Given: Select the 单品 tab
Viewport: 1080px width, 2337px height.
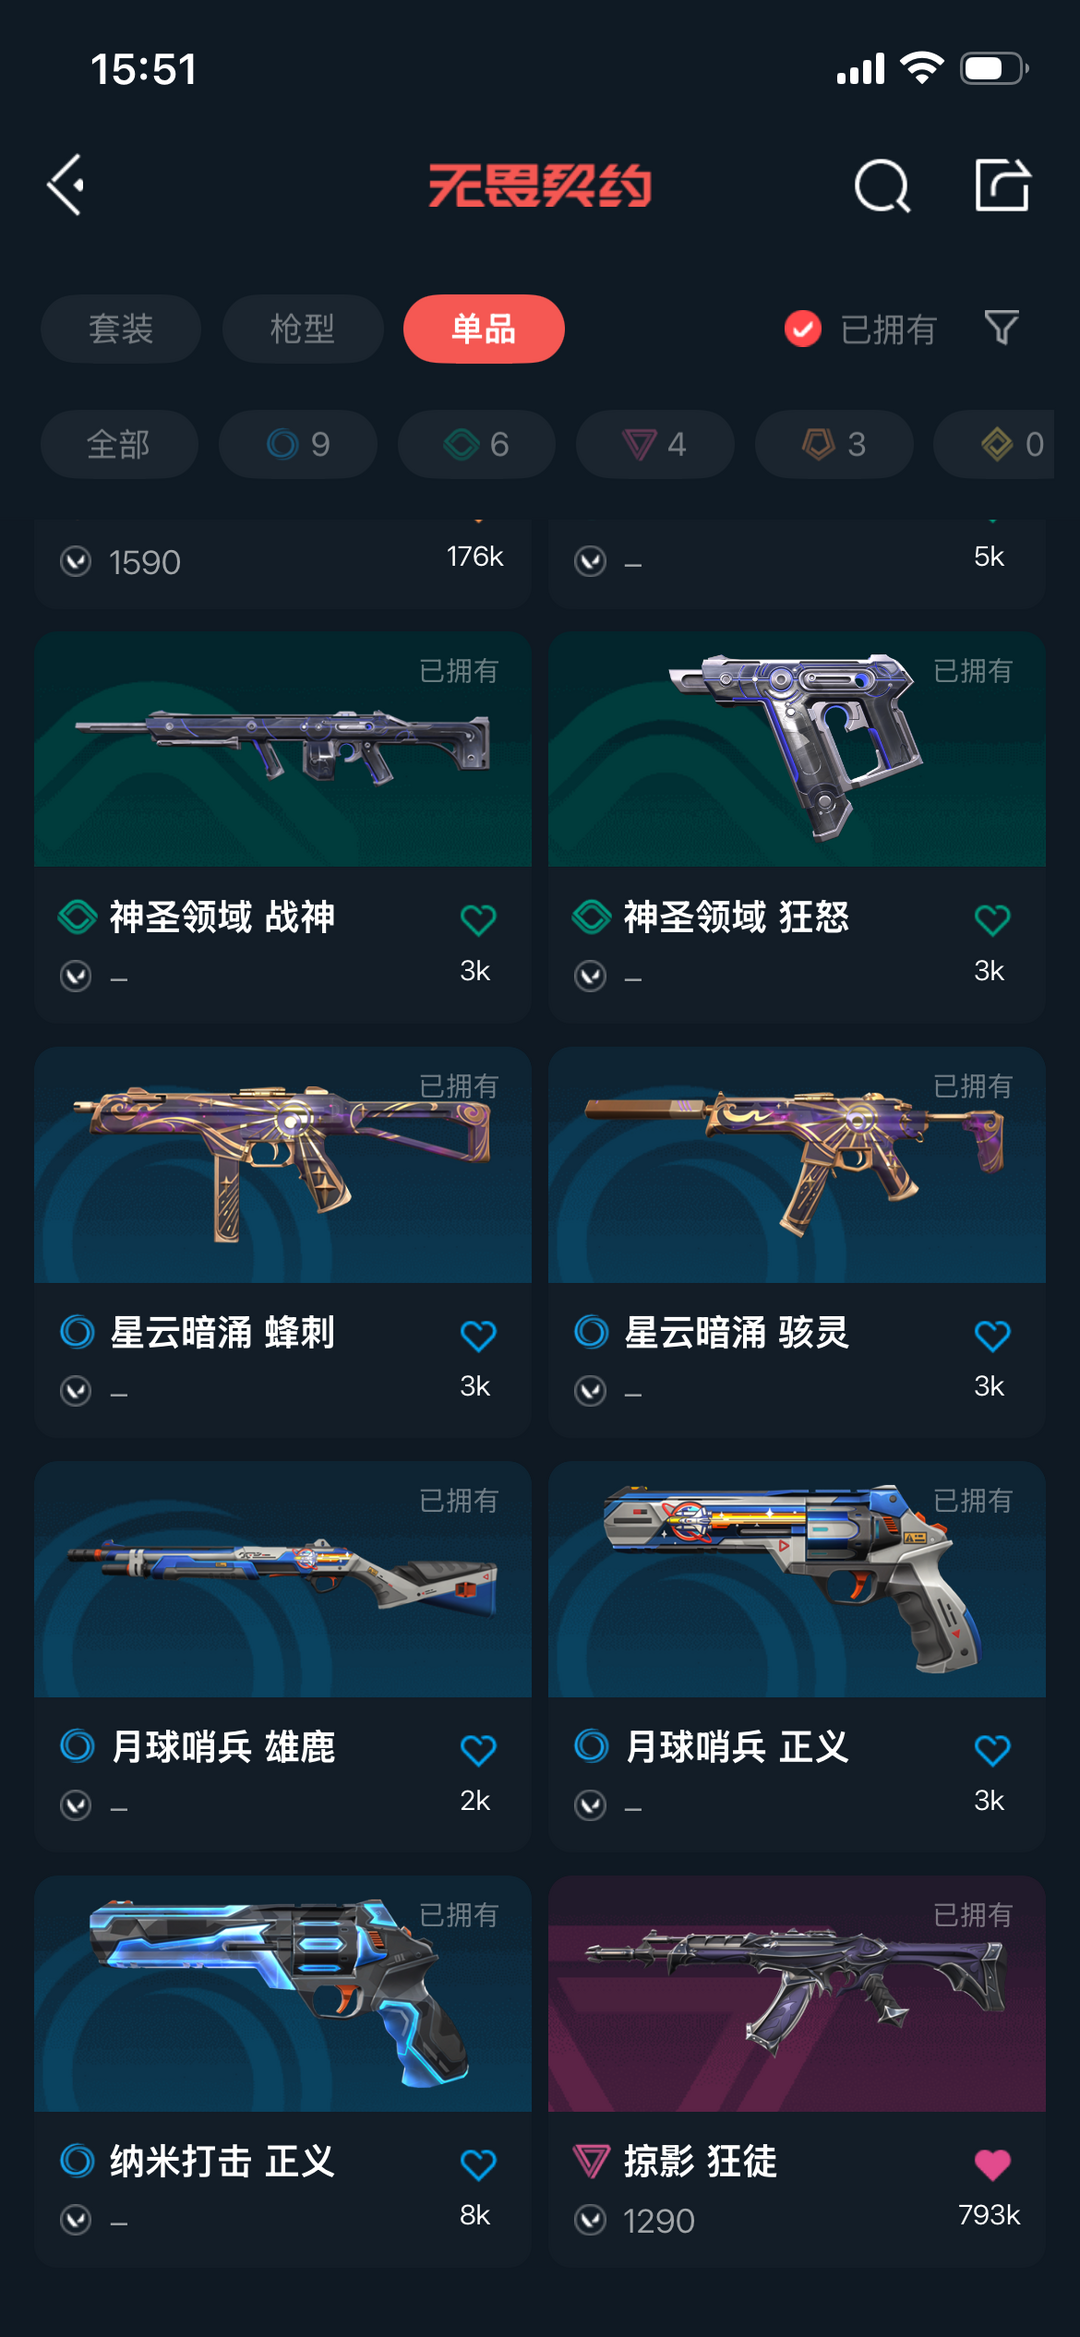Looking at the screenshot, I should point(484,328).
